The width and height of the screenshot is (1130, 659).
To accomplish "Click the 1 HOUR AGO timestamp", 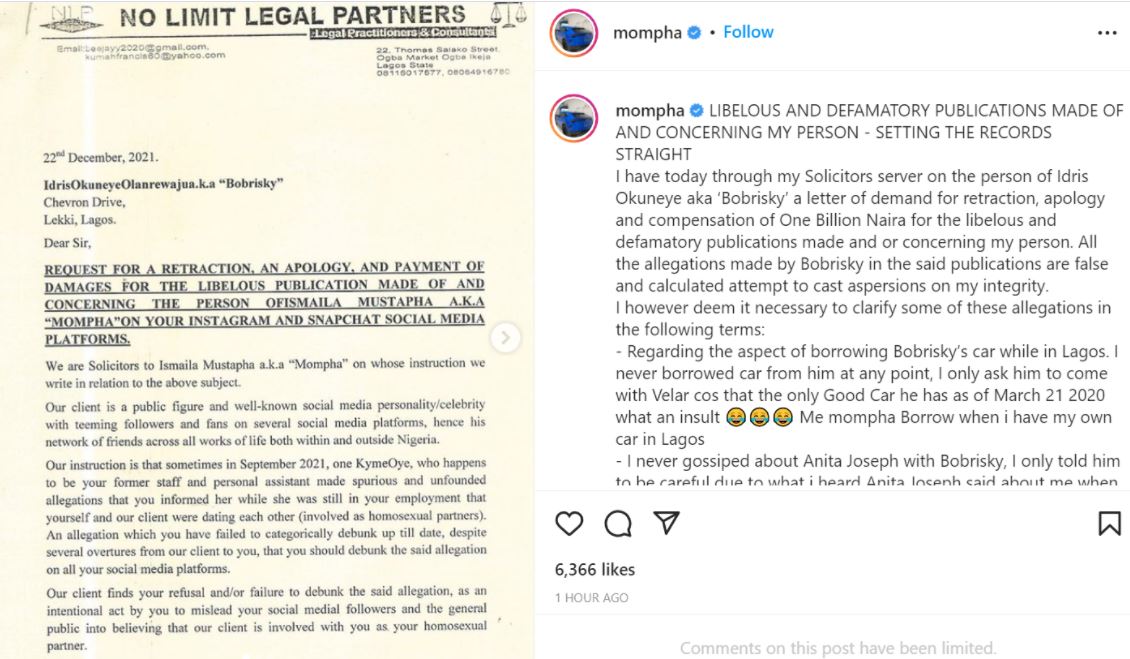I will tap(592, 598).
